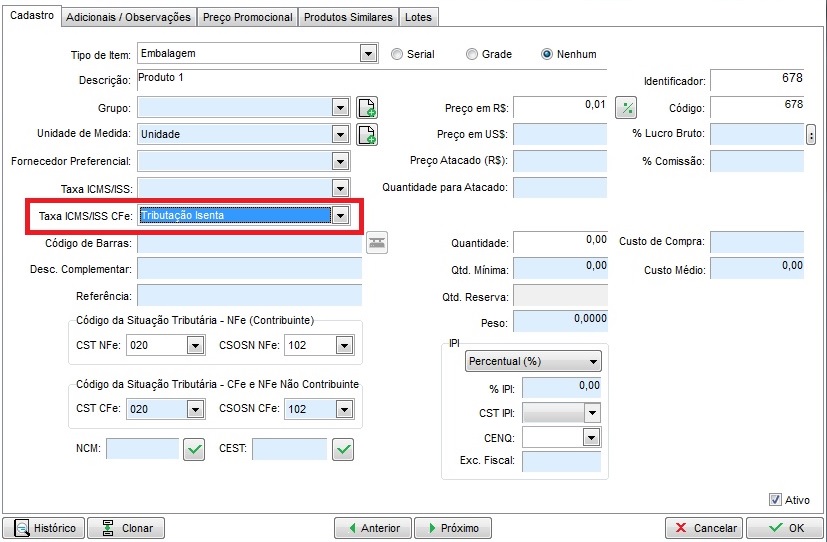Switch to the Preço Promocional tab
The width and height of the screenshot is (827, 542).
(247, 17)
